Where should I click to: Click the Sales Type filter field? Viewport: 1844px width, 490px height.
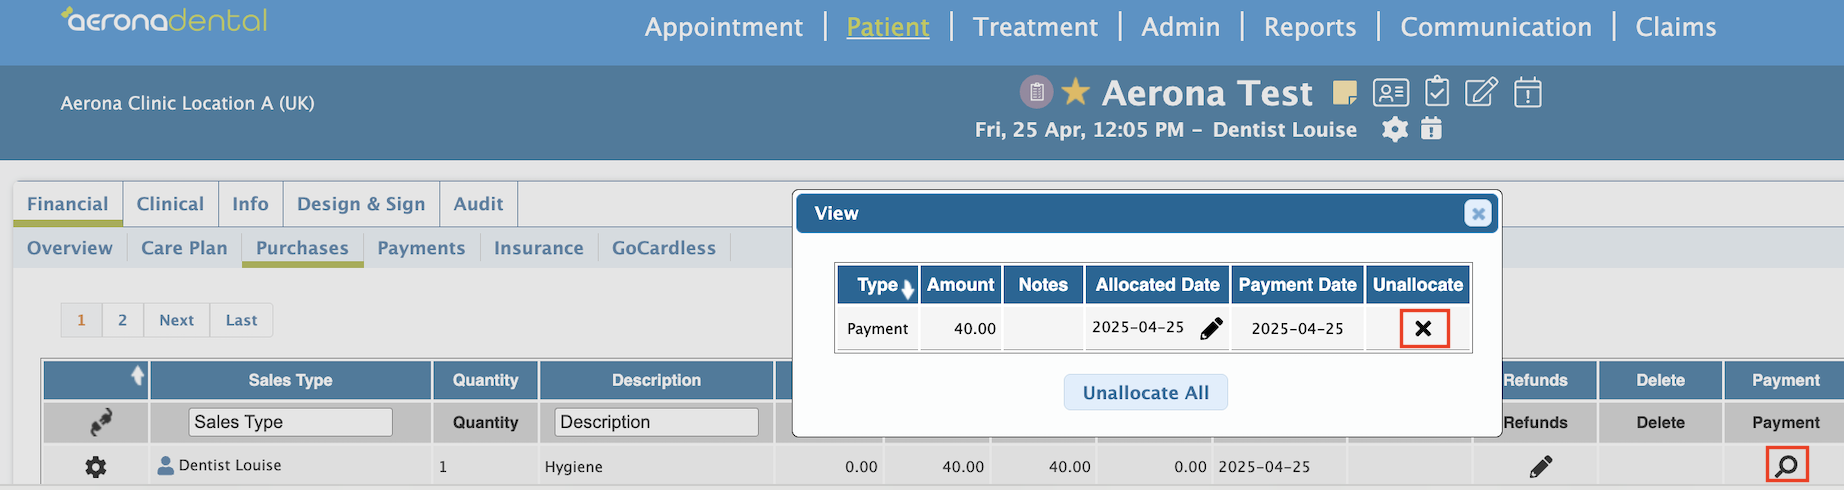290,422
